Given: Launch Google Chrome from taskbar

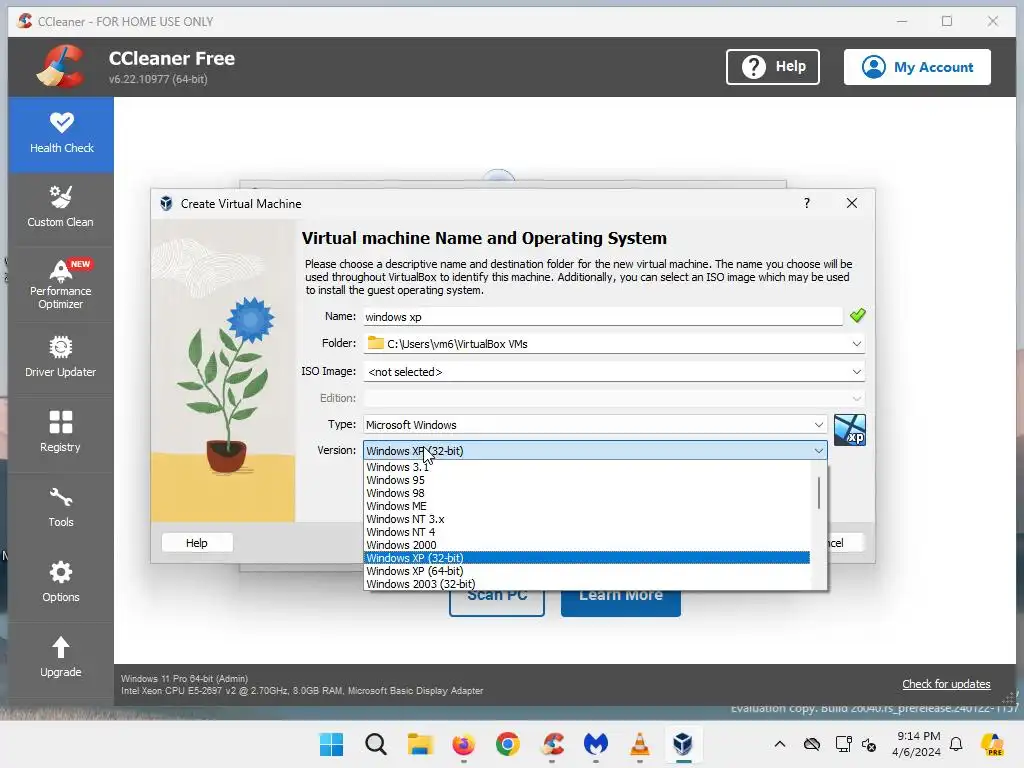Looking at the screenshot, I should click(507, 744).
